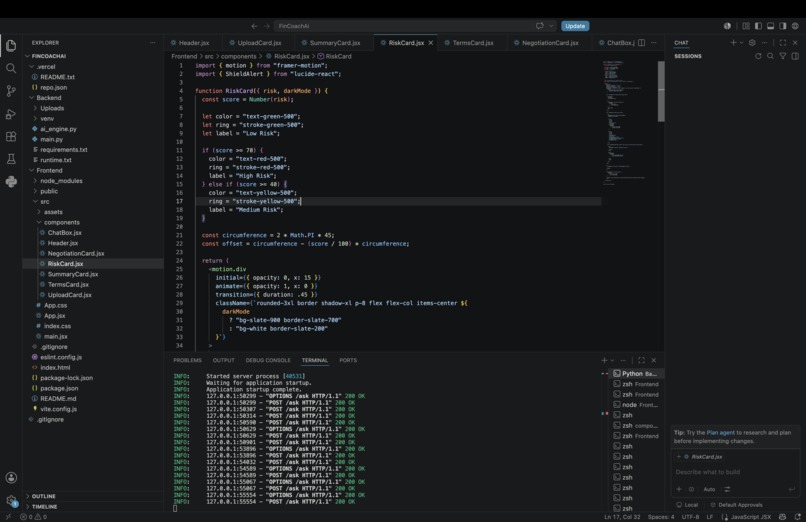Close the RiskCard.jsx editor tab
Viewport: 806px width, 522px height.
[431, 43]
